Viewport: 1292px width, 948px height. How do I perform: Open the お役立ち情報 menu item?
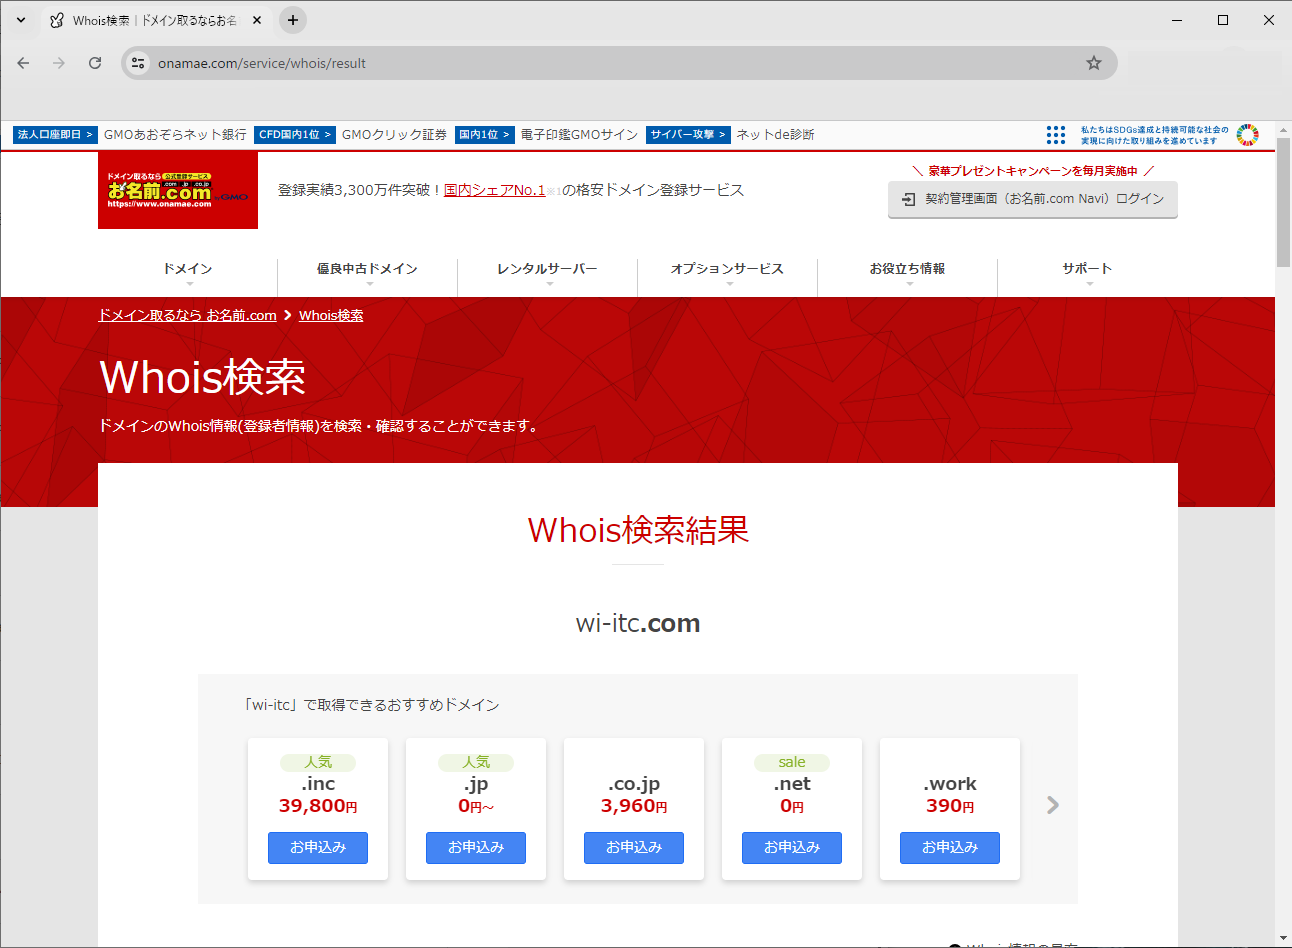907,269
